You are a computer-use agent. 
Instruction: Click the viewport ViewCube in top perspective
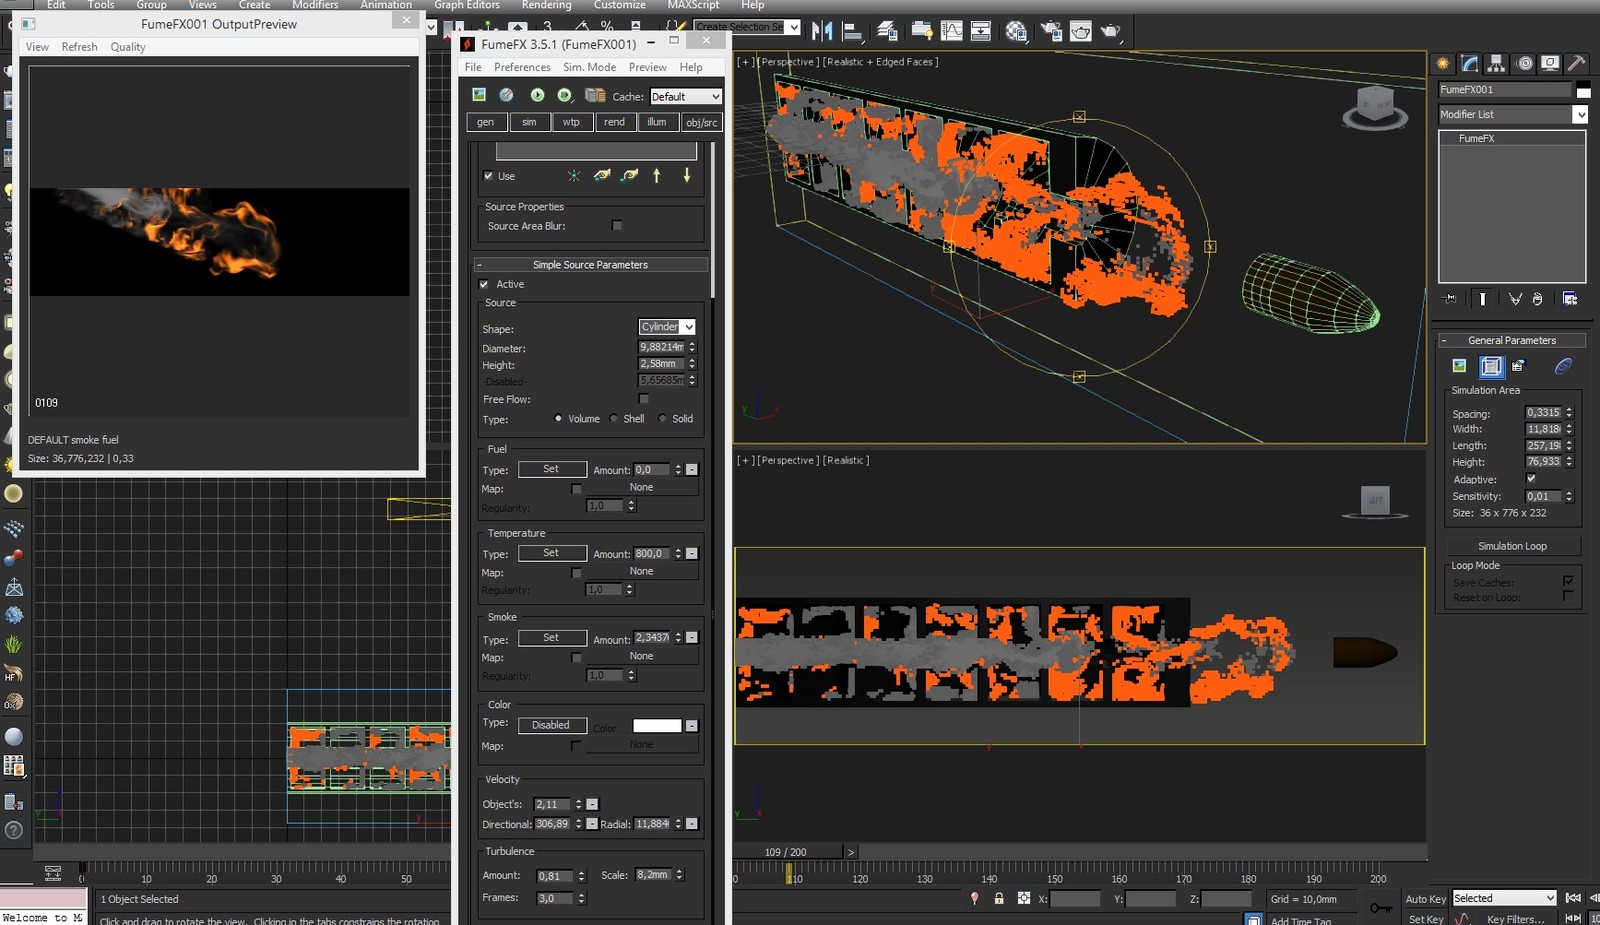click(x=1375, y=106)
